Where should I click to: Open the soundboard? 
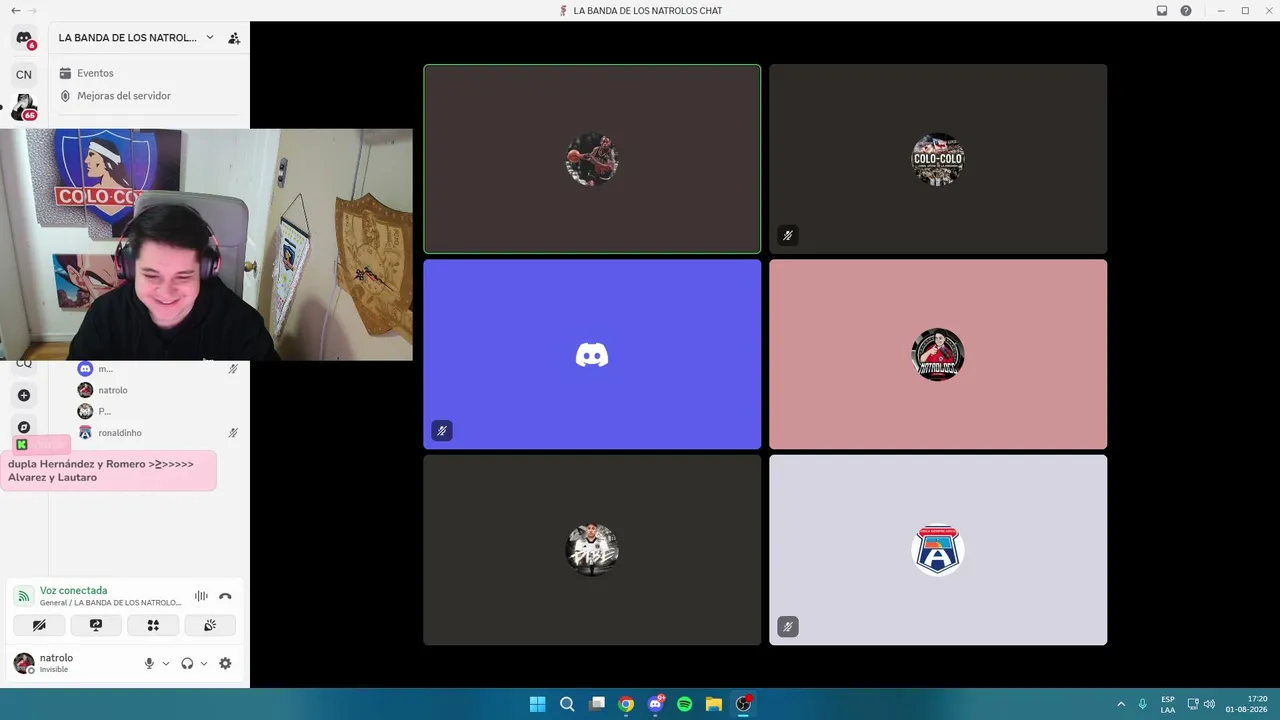tap(210, 625)
